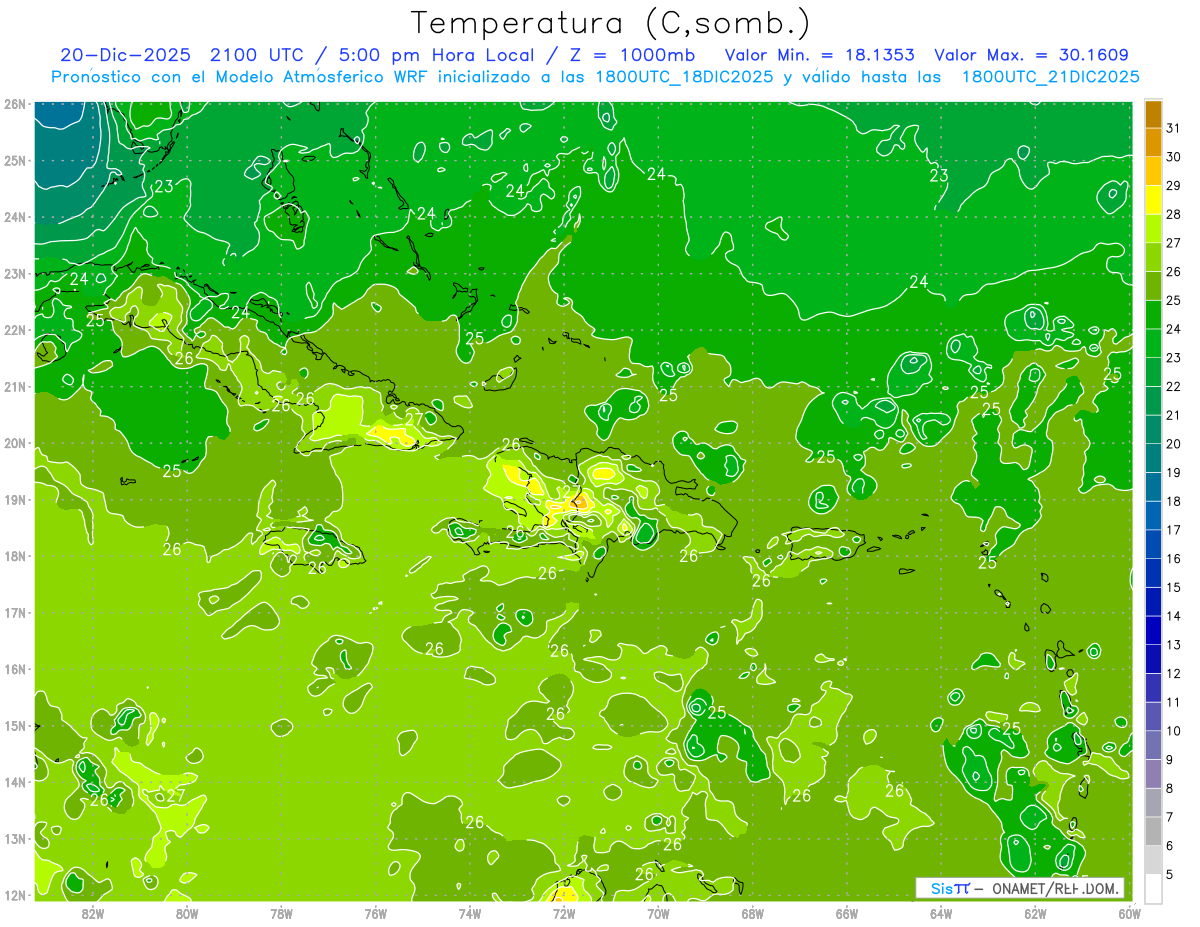The width and height of the screenshot is (1200, 927).
Task: Click the legend value 30
Action: click(1173, 157)
